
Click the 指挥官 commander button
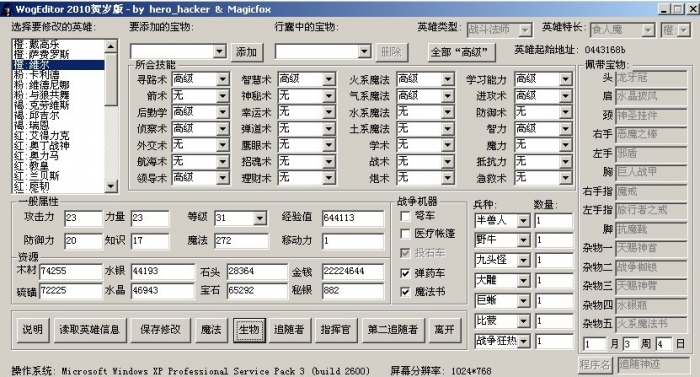(x=336, y=330)
